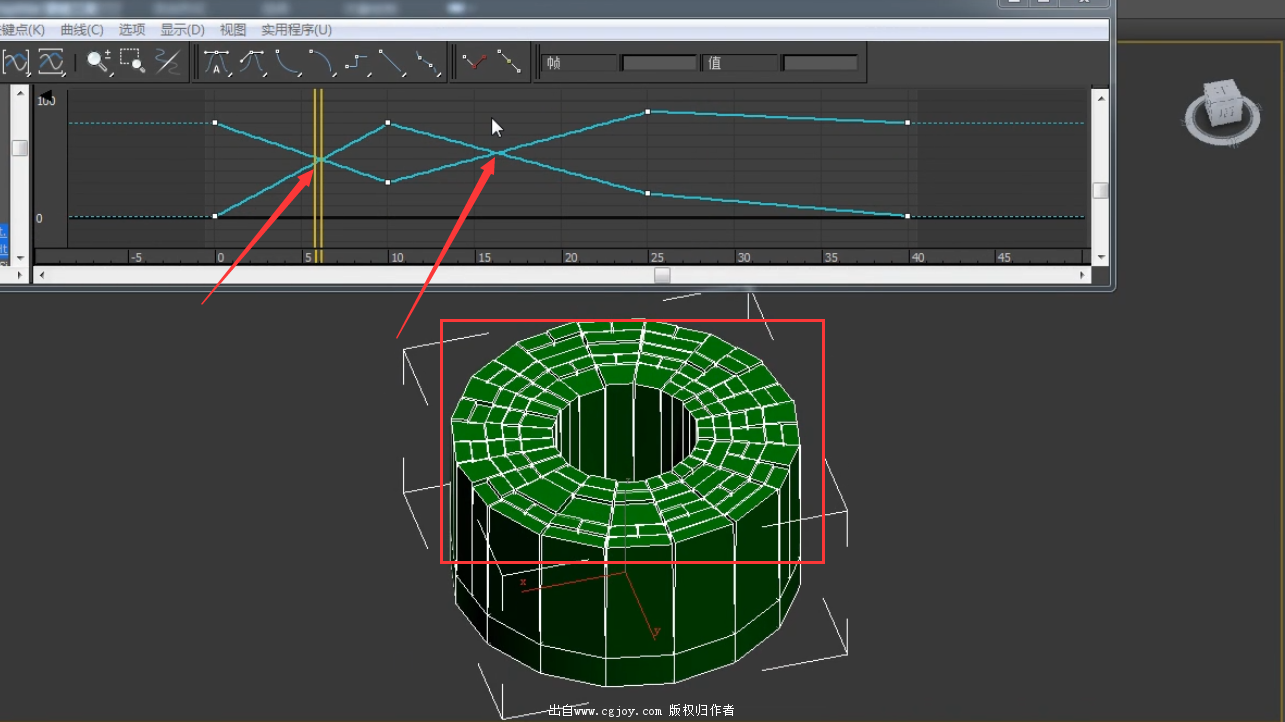Set tangents to Slow
1285x722 pixels.
coord(322,63)
